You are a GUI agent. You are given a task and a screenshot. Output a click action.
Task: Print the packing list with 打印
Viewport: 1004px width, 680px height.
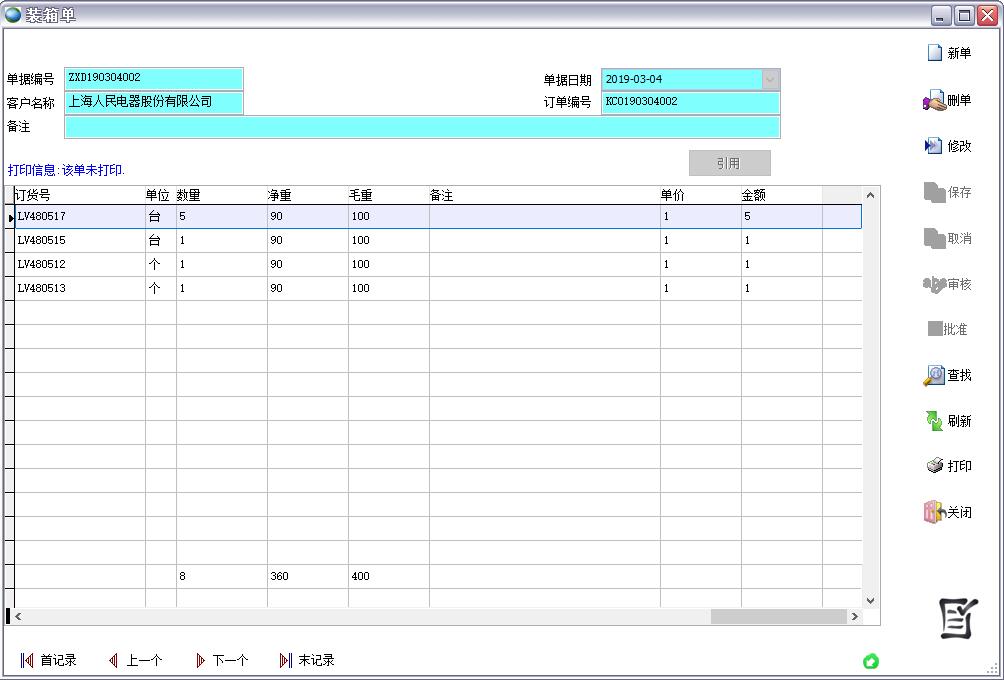(934, 466)
